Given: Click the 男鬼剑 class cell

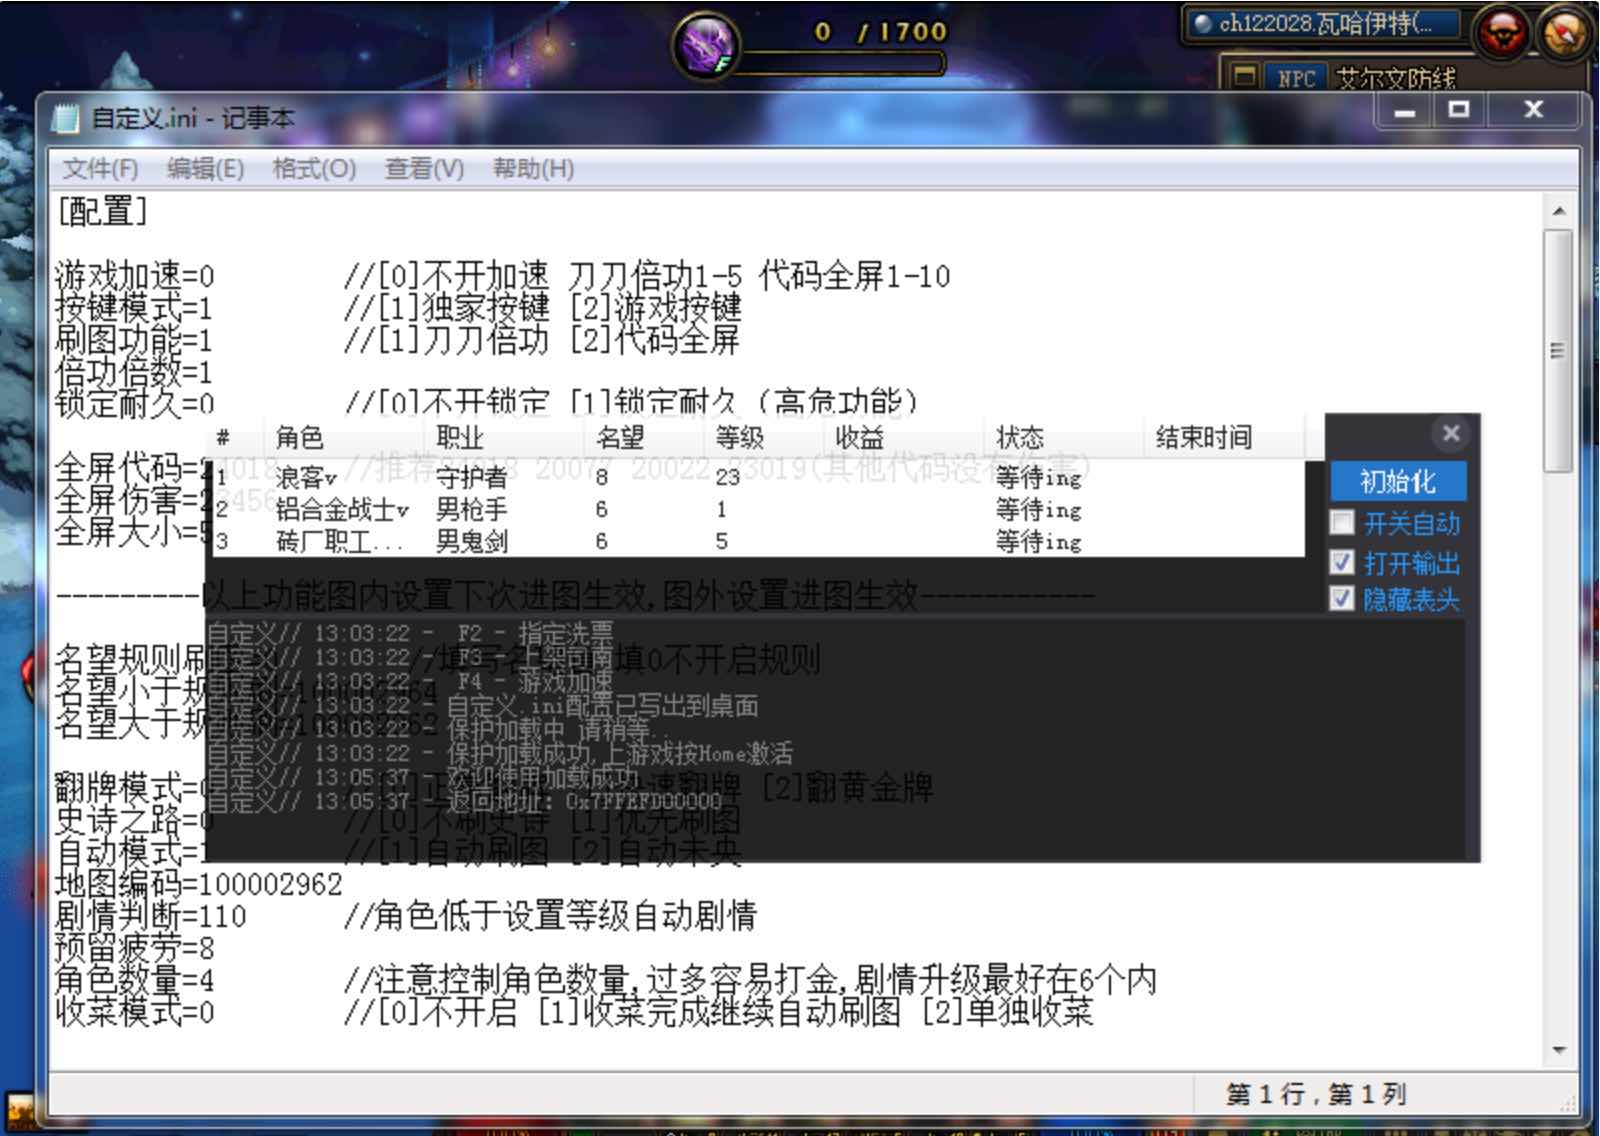Looking at the screenshot, I should tap(471, 541).
